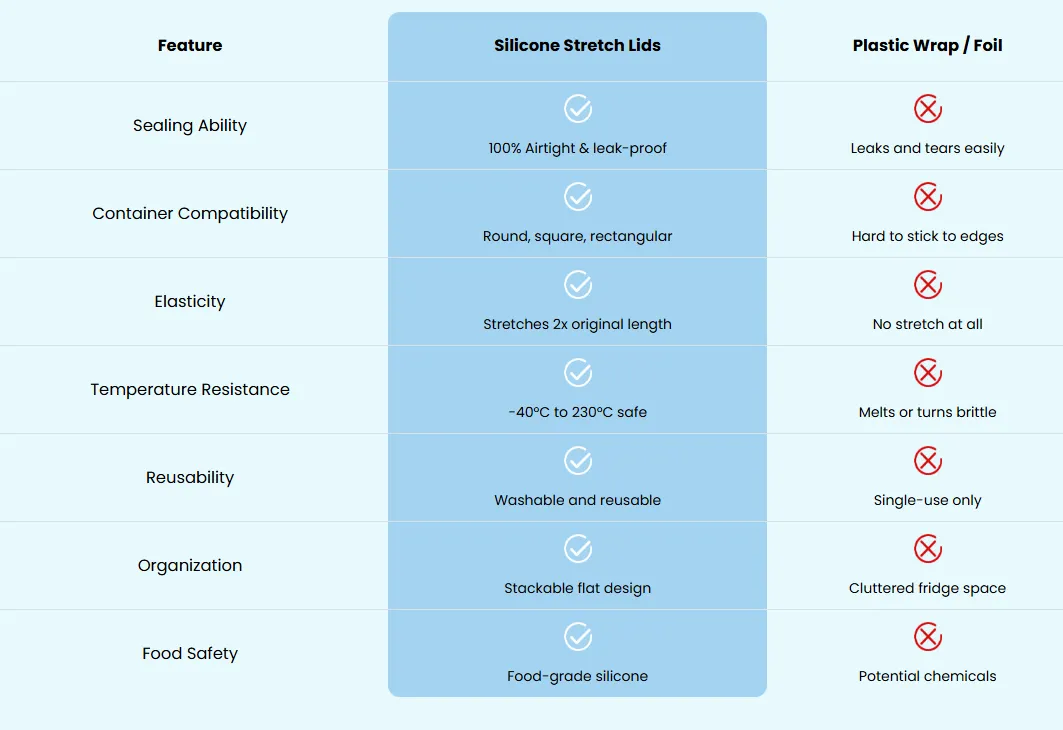1063x730 pixels.
Task: Click the checkmark above Stackable flat design
Action: tap(578, 549)
